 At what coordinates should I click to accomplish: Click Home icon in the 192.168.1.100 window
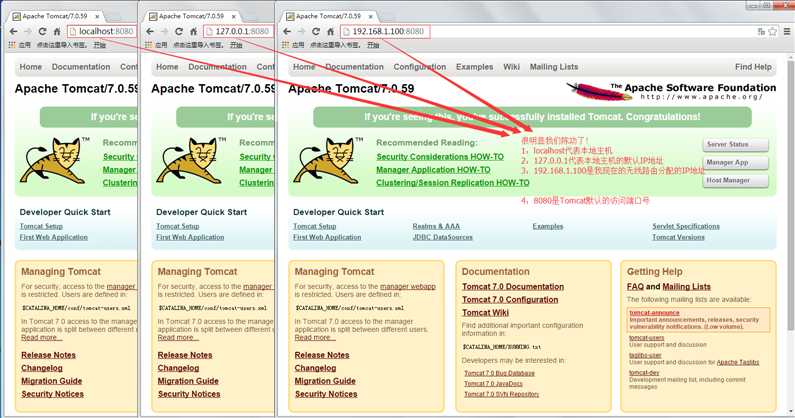[330, 31]
